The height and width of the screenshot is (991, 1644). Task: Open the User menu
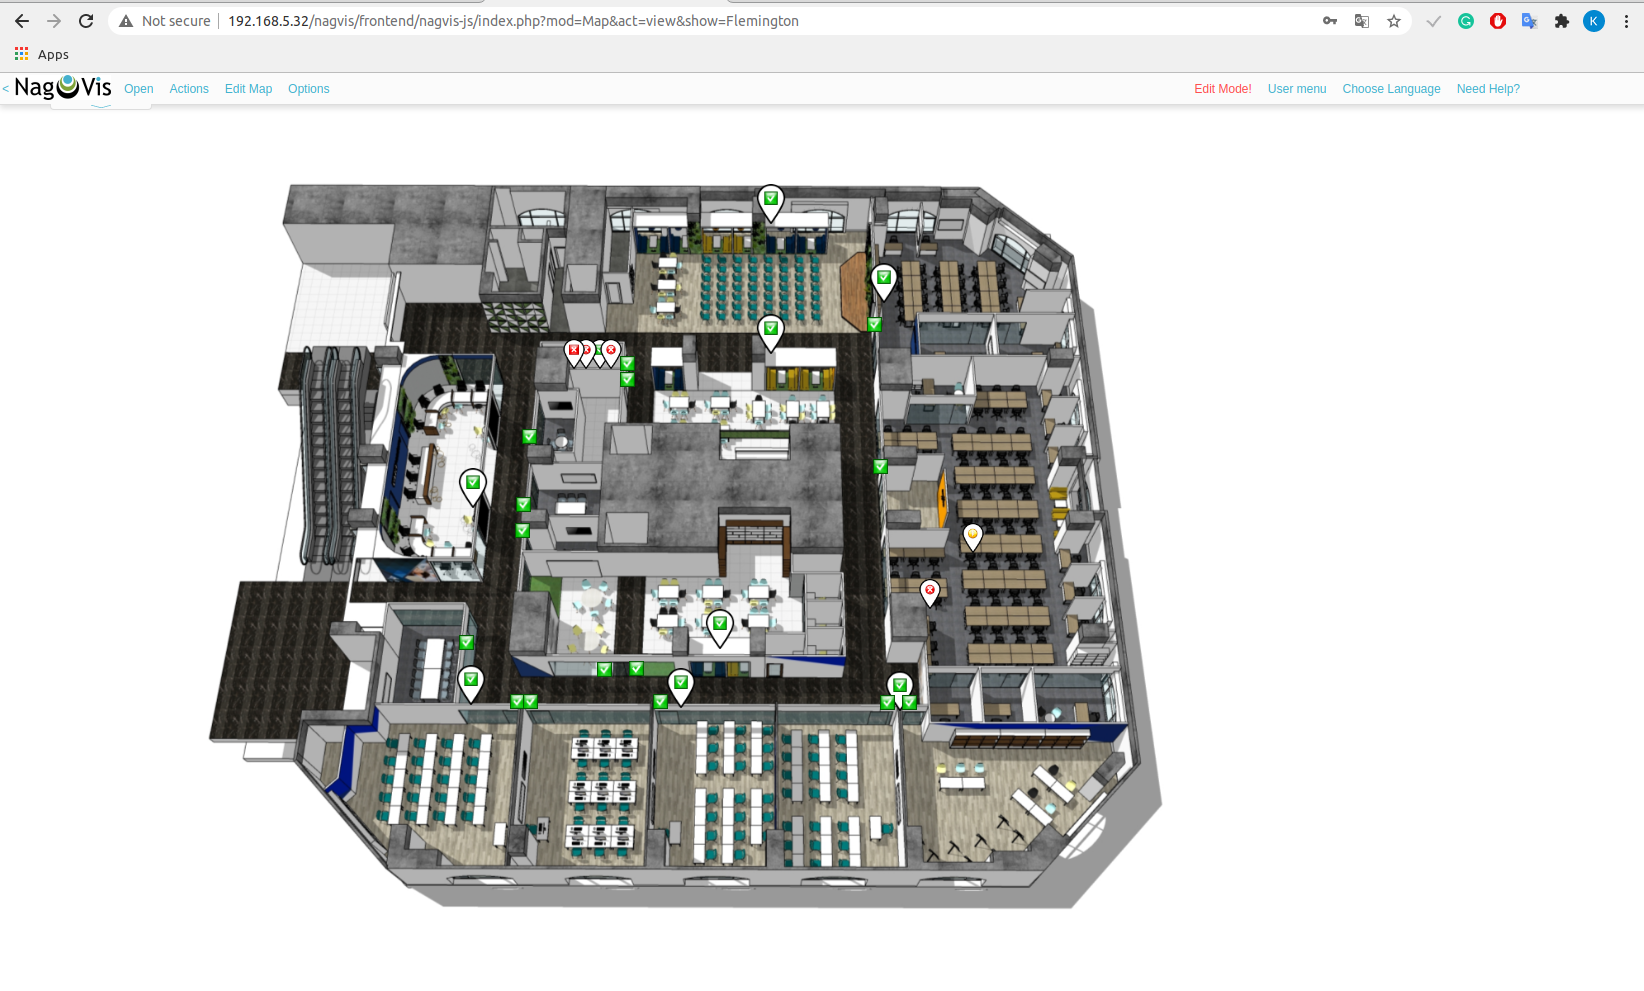[x=1297, y=89]
